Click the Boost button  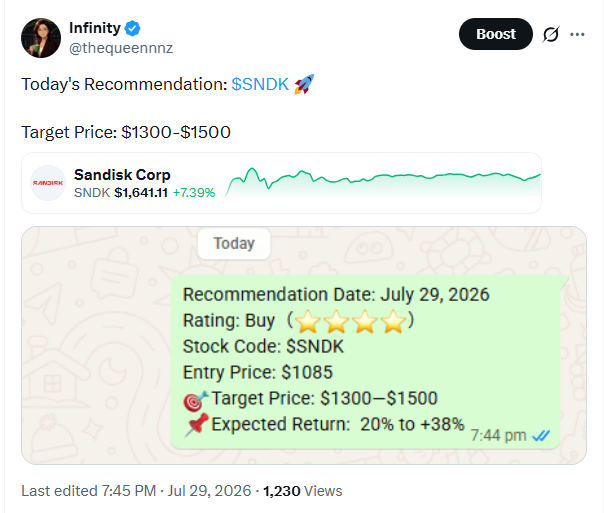(x=496, y=34)
